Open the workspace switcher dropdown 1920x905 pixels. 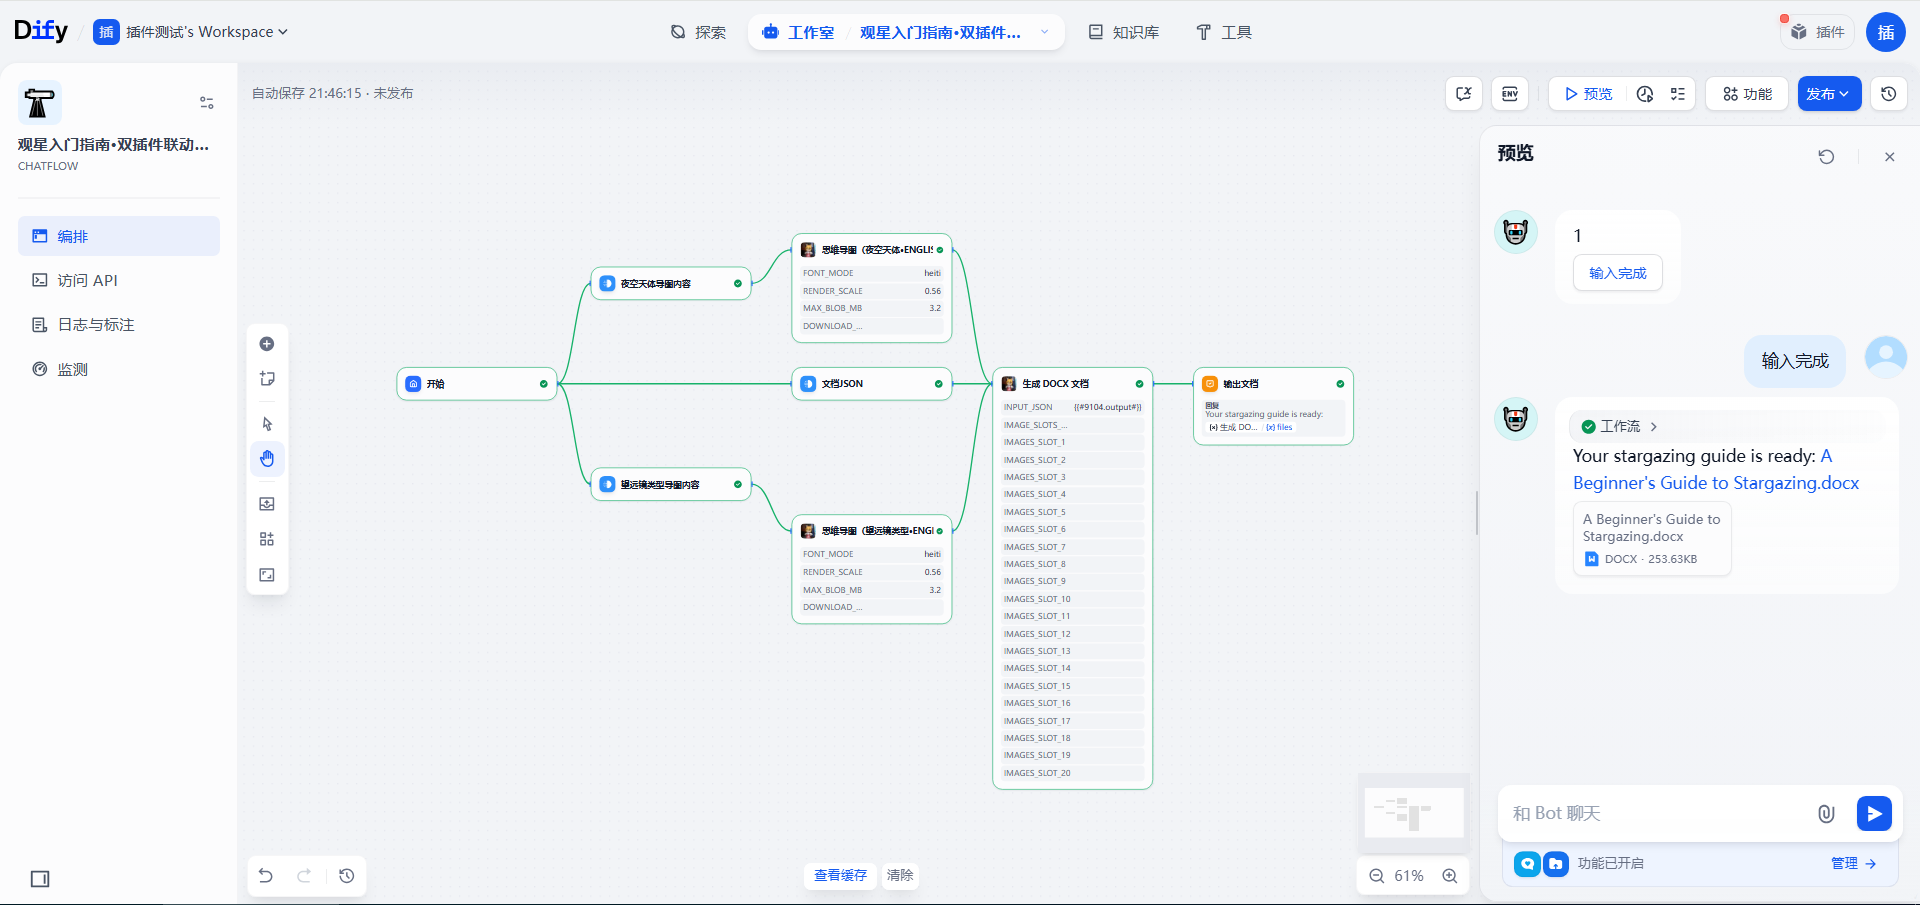(x=191, y=32)
